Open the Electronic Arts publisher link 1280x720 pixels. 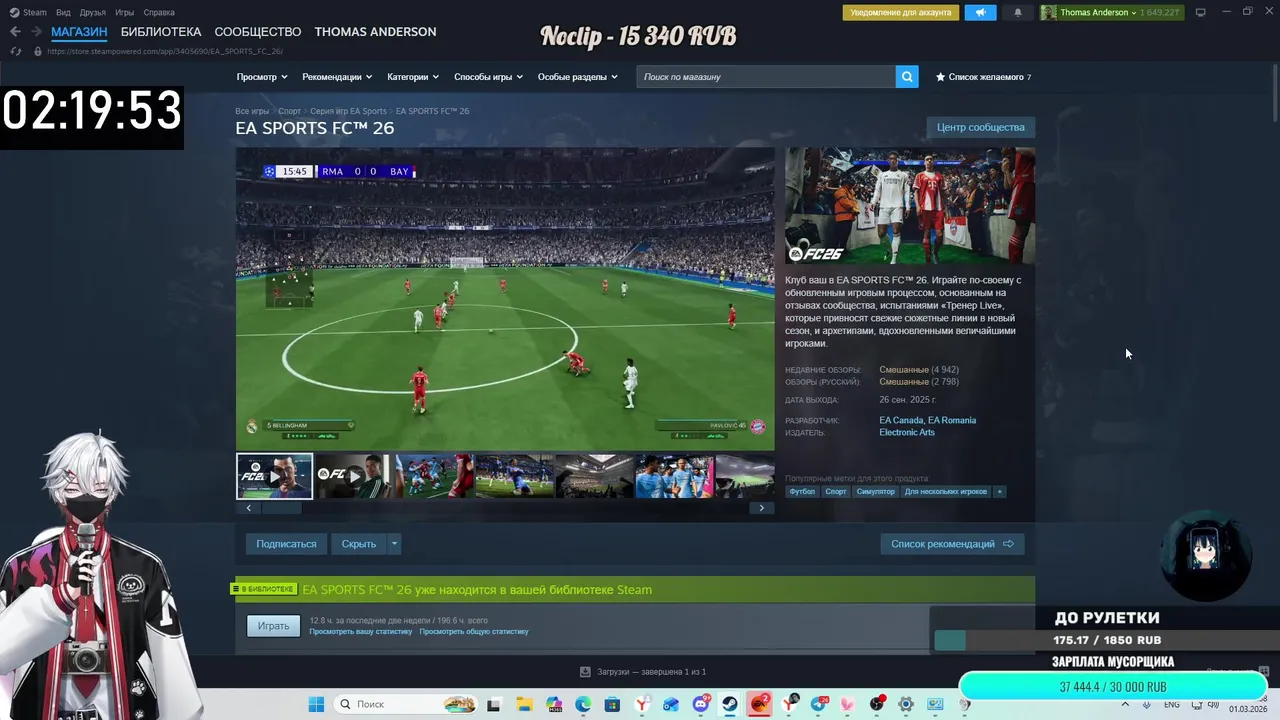(907, 432)
